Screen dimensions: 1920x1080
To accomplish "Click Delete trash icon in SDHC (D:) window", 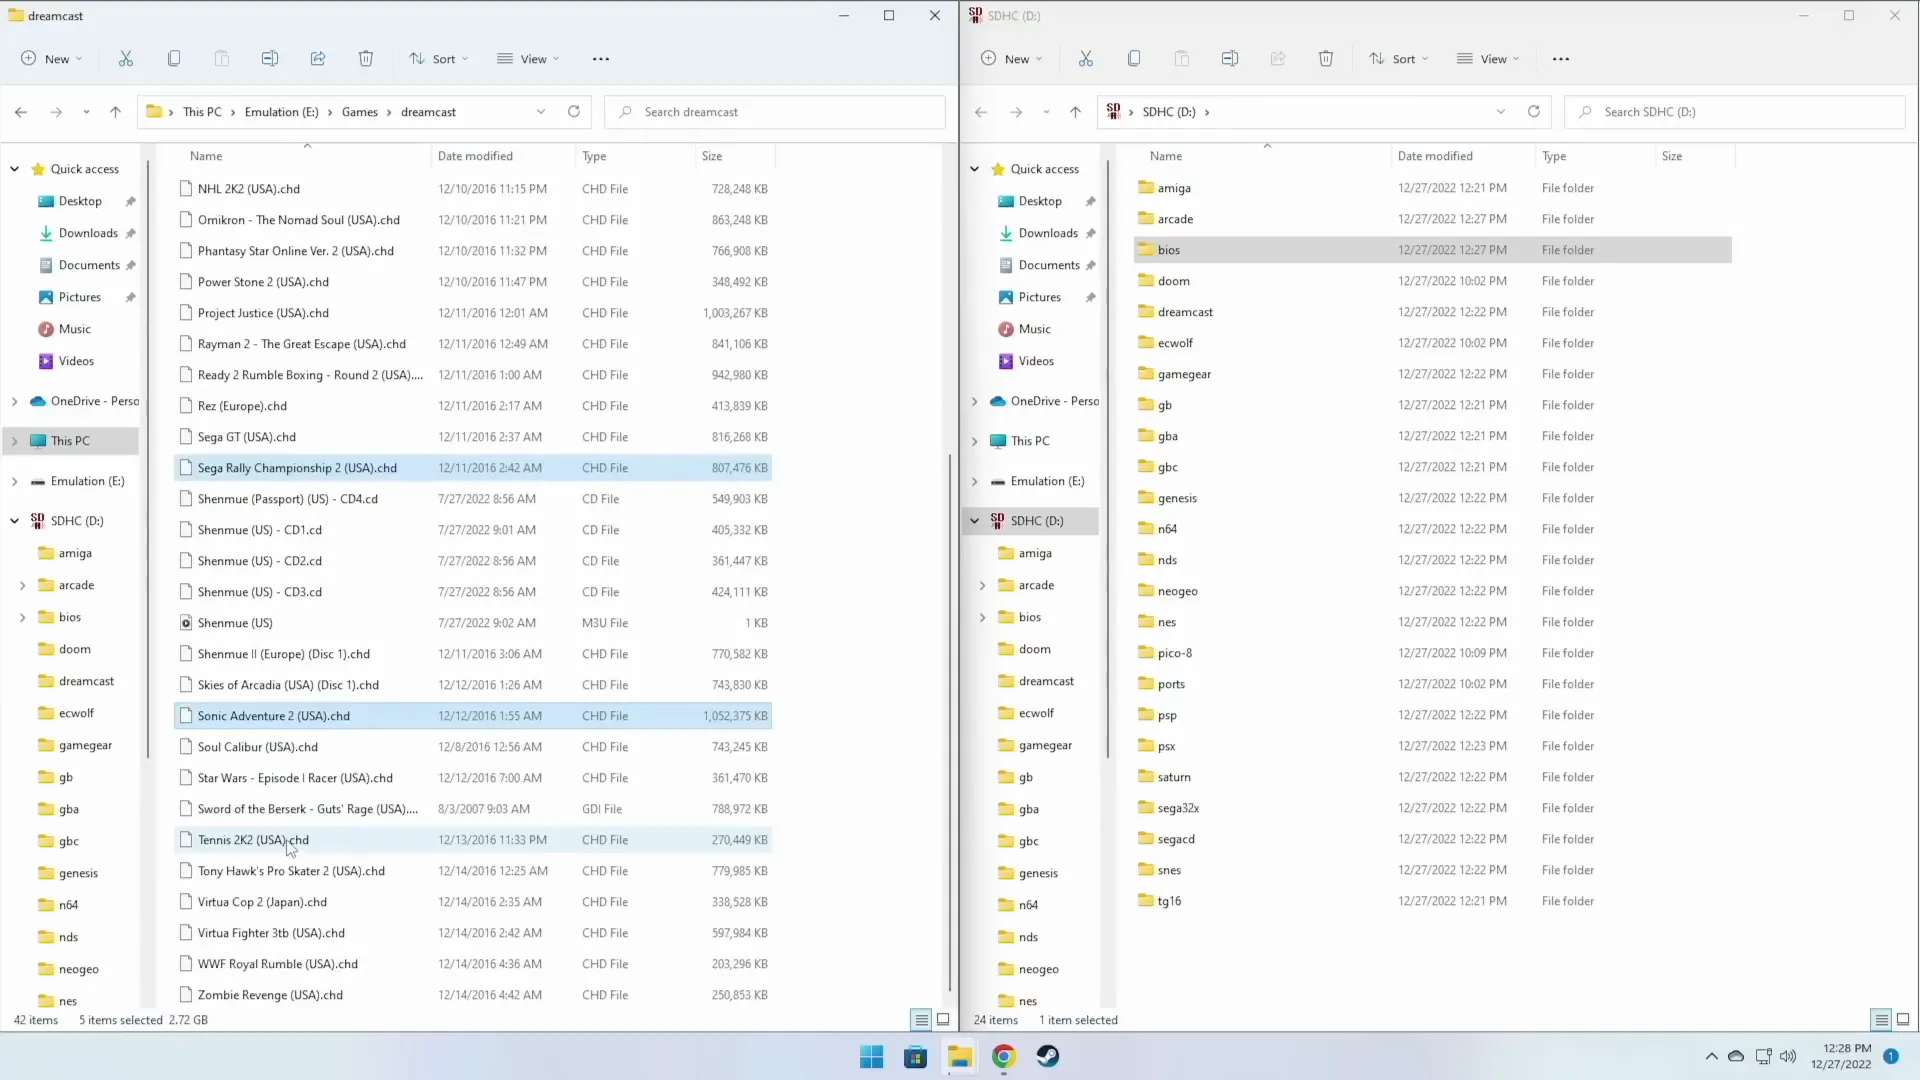I will pyautogui.click(x=1326, y=58).
